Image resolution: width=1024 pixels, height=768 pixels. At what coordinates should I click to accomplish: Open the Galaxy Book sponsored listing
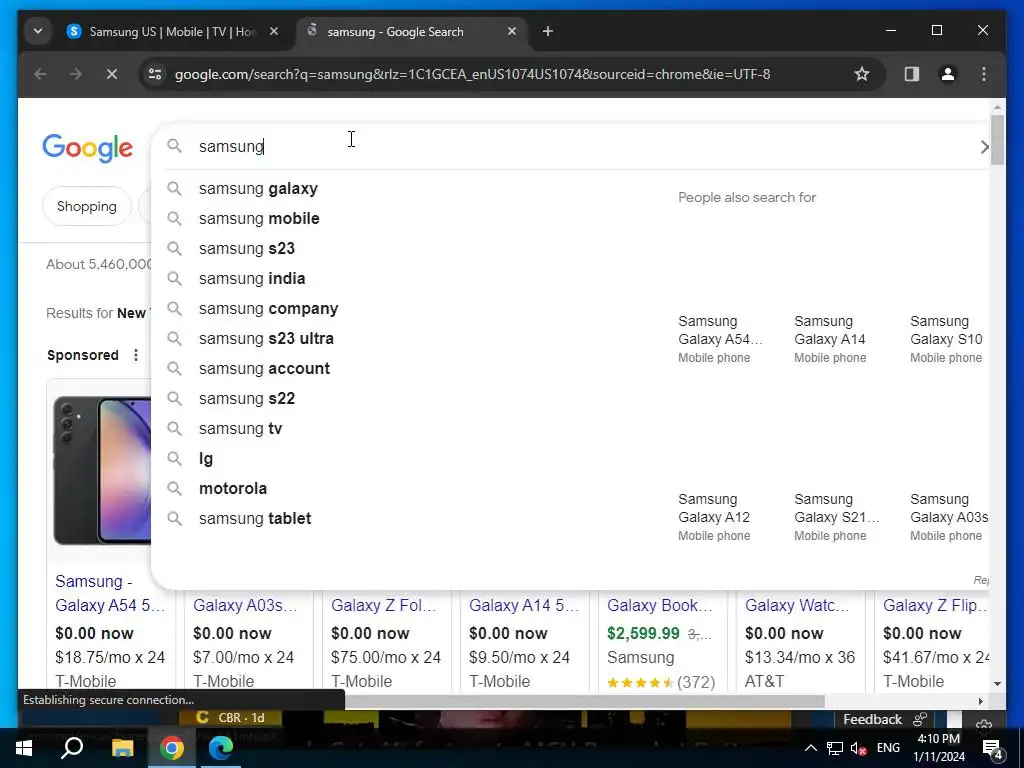tap(660, 605)
